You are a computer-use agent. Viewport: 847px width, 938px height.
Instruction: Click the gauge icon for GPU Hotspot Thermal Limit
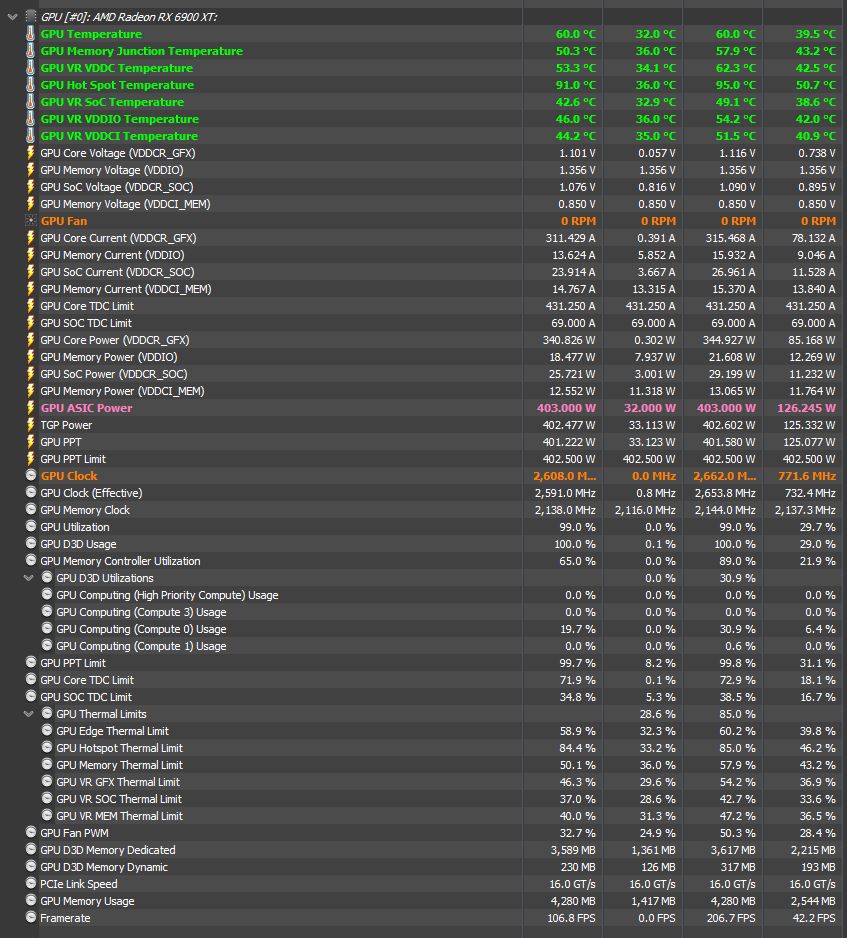point(47,748)
